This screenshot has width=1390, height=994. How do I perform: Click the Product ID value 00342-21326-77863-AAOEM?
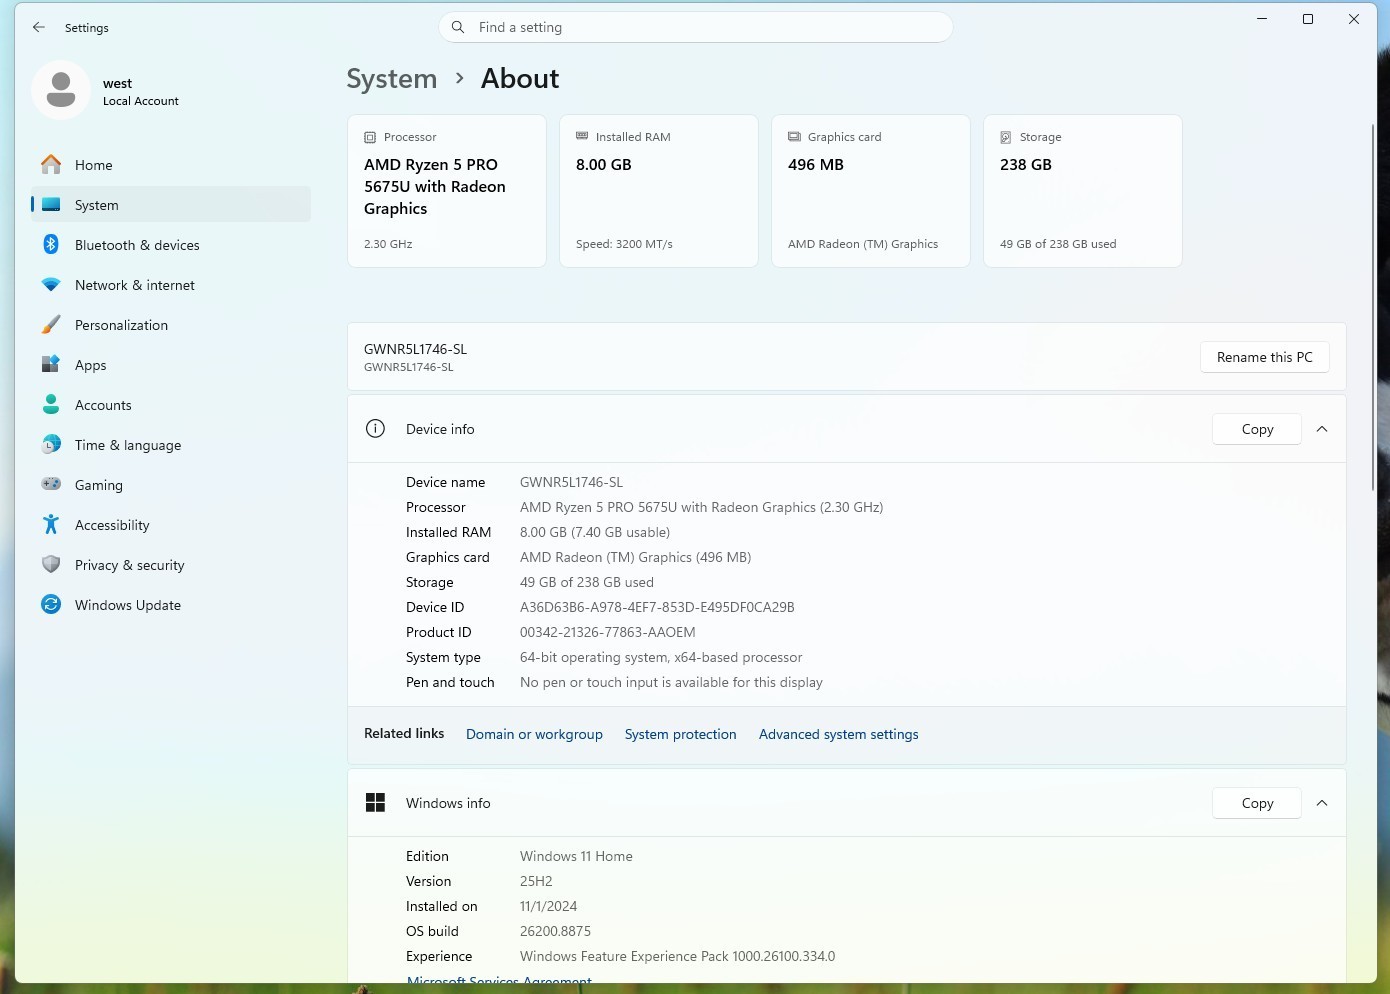click(x=607, y=632)
